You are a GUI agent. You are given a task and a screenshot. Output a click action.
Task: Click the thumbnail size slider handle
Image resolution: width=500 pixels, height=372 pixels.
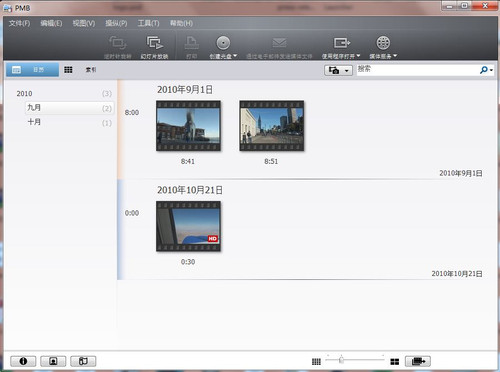(341, 360)
